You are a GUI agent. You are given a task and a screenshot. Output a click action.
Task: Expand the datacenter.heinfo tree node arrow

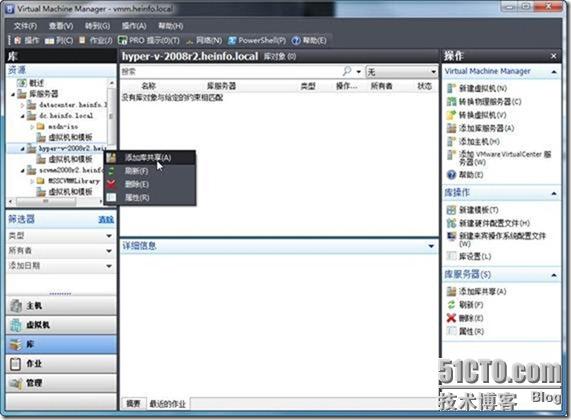22,105
